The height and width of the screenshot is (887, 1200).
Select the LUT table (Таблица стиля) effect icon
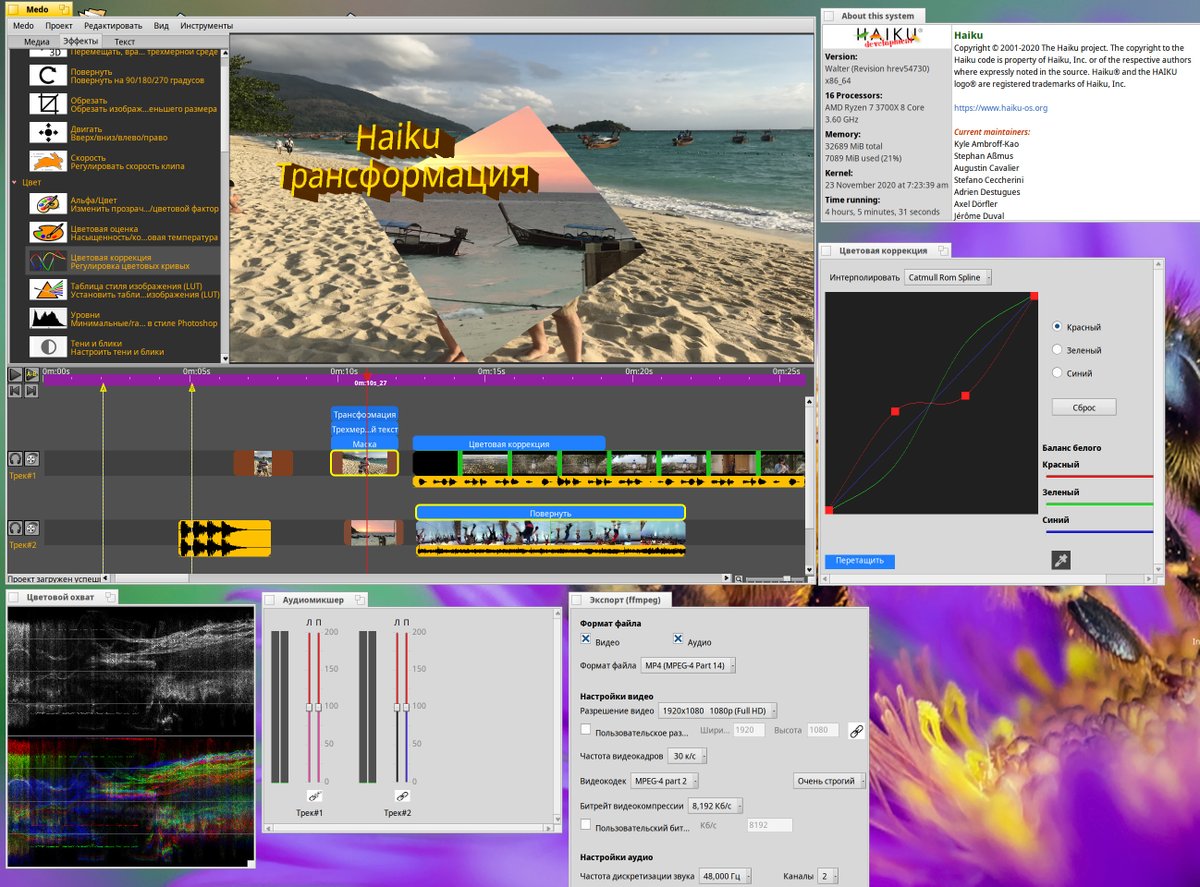pos(47,289)
